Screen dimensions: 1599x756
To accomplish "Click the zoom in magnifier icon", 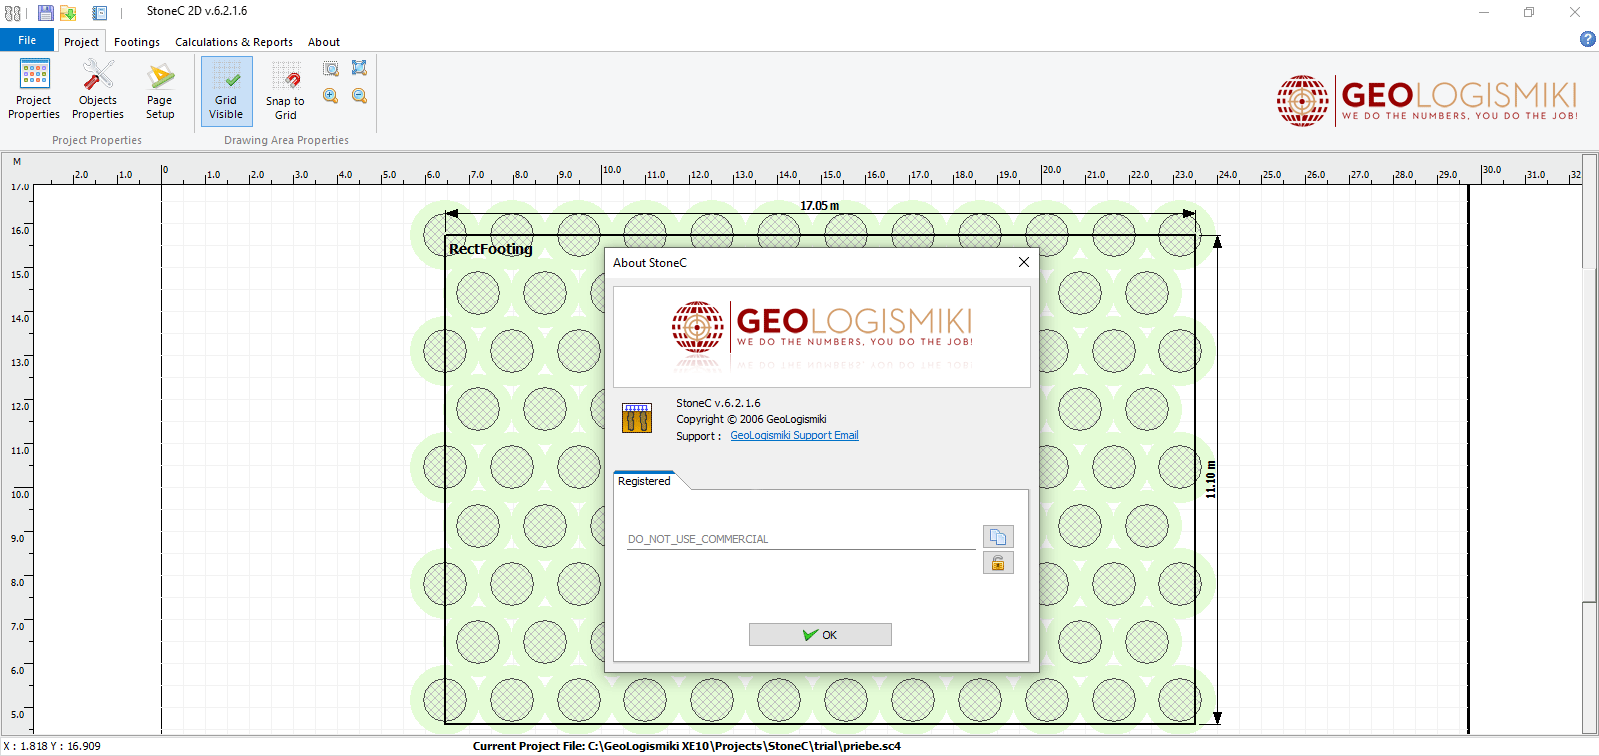I will click(x=331, y=96).
